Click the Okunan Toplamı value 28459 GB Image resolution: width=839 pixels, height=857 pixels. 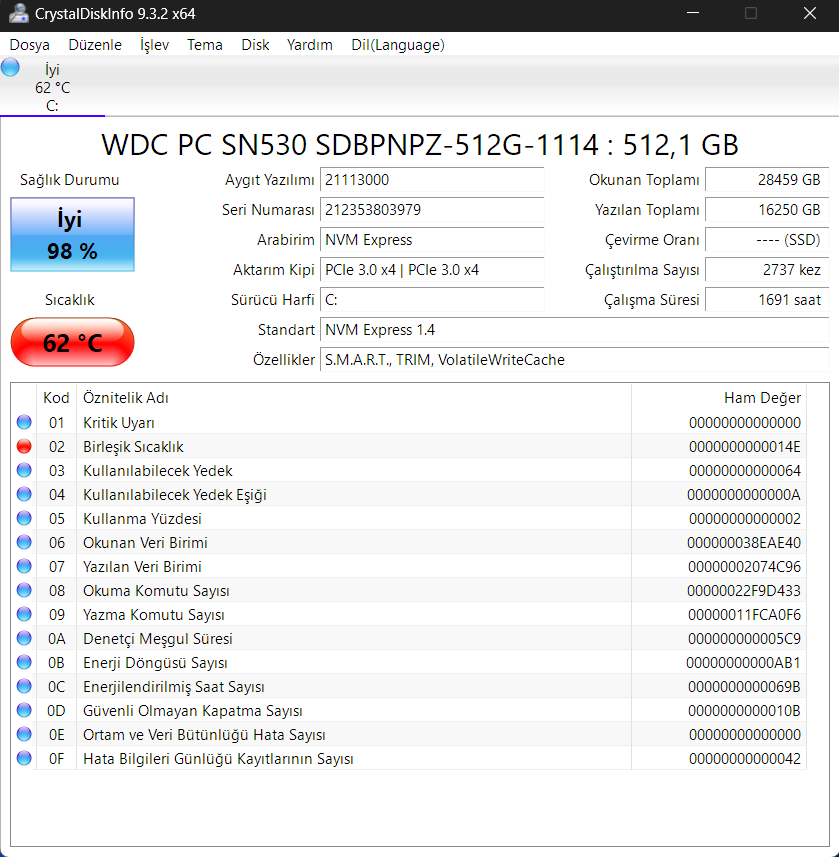(767, 180)
